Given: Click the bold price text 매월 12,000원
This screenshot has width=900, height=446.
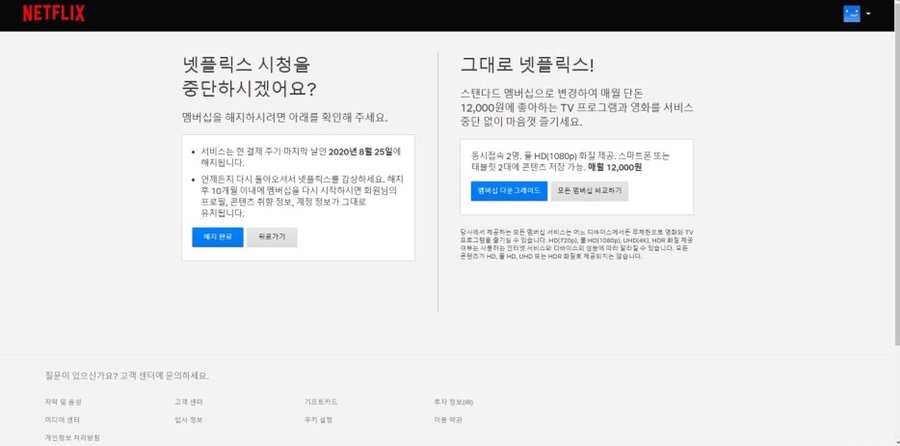Looking at the screenshot, I should 615,168.
